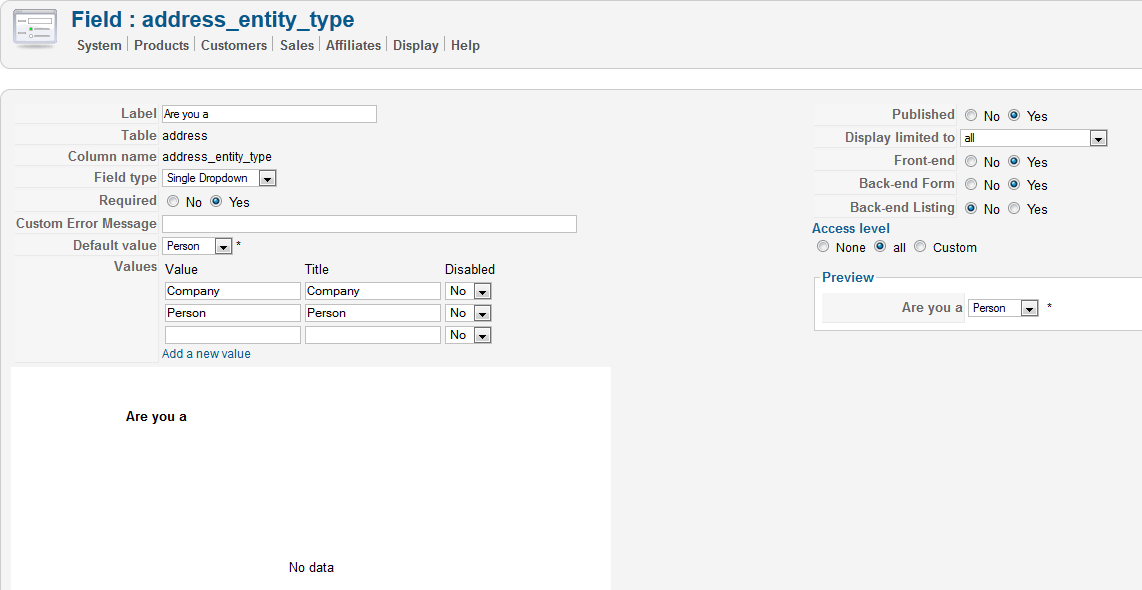Open Disabled dropdown for Company row
The image size is (1142, 590).
pyautogui.click(x=482, y=292)
